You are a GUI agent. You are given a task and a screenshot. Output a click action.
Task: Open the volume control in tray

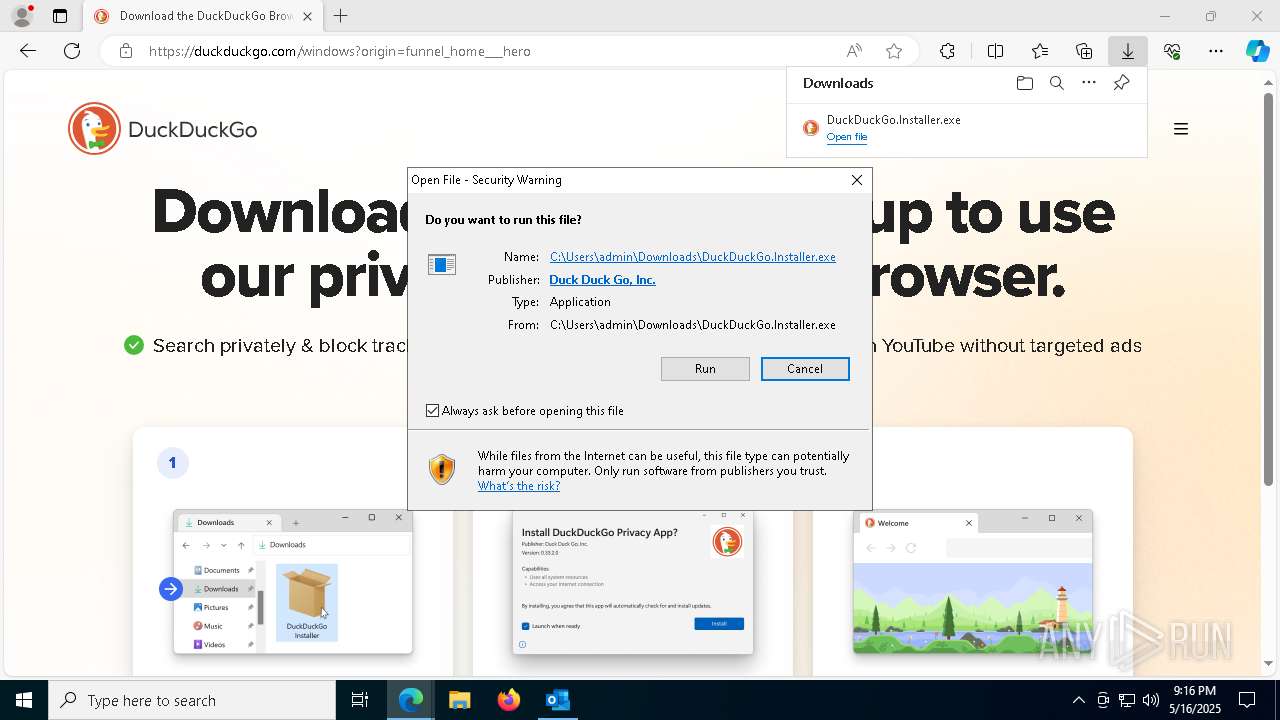(1151, 700)
